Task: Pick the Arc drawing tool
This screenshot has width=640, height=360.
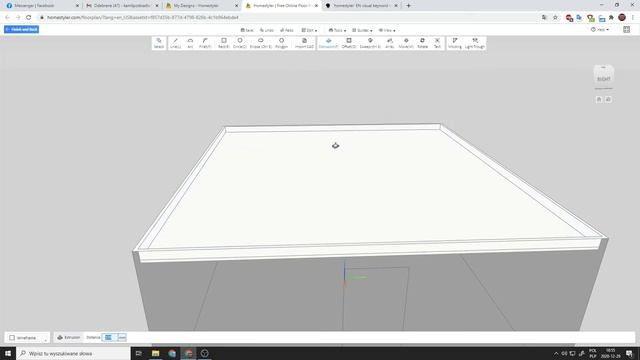Action: (190, 43)
